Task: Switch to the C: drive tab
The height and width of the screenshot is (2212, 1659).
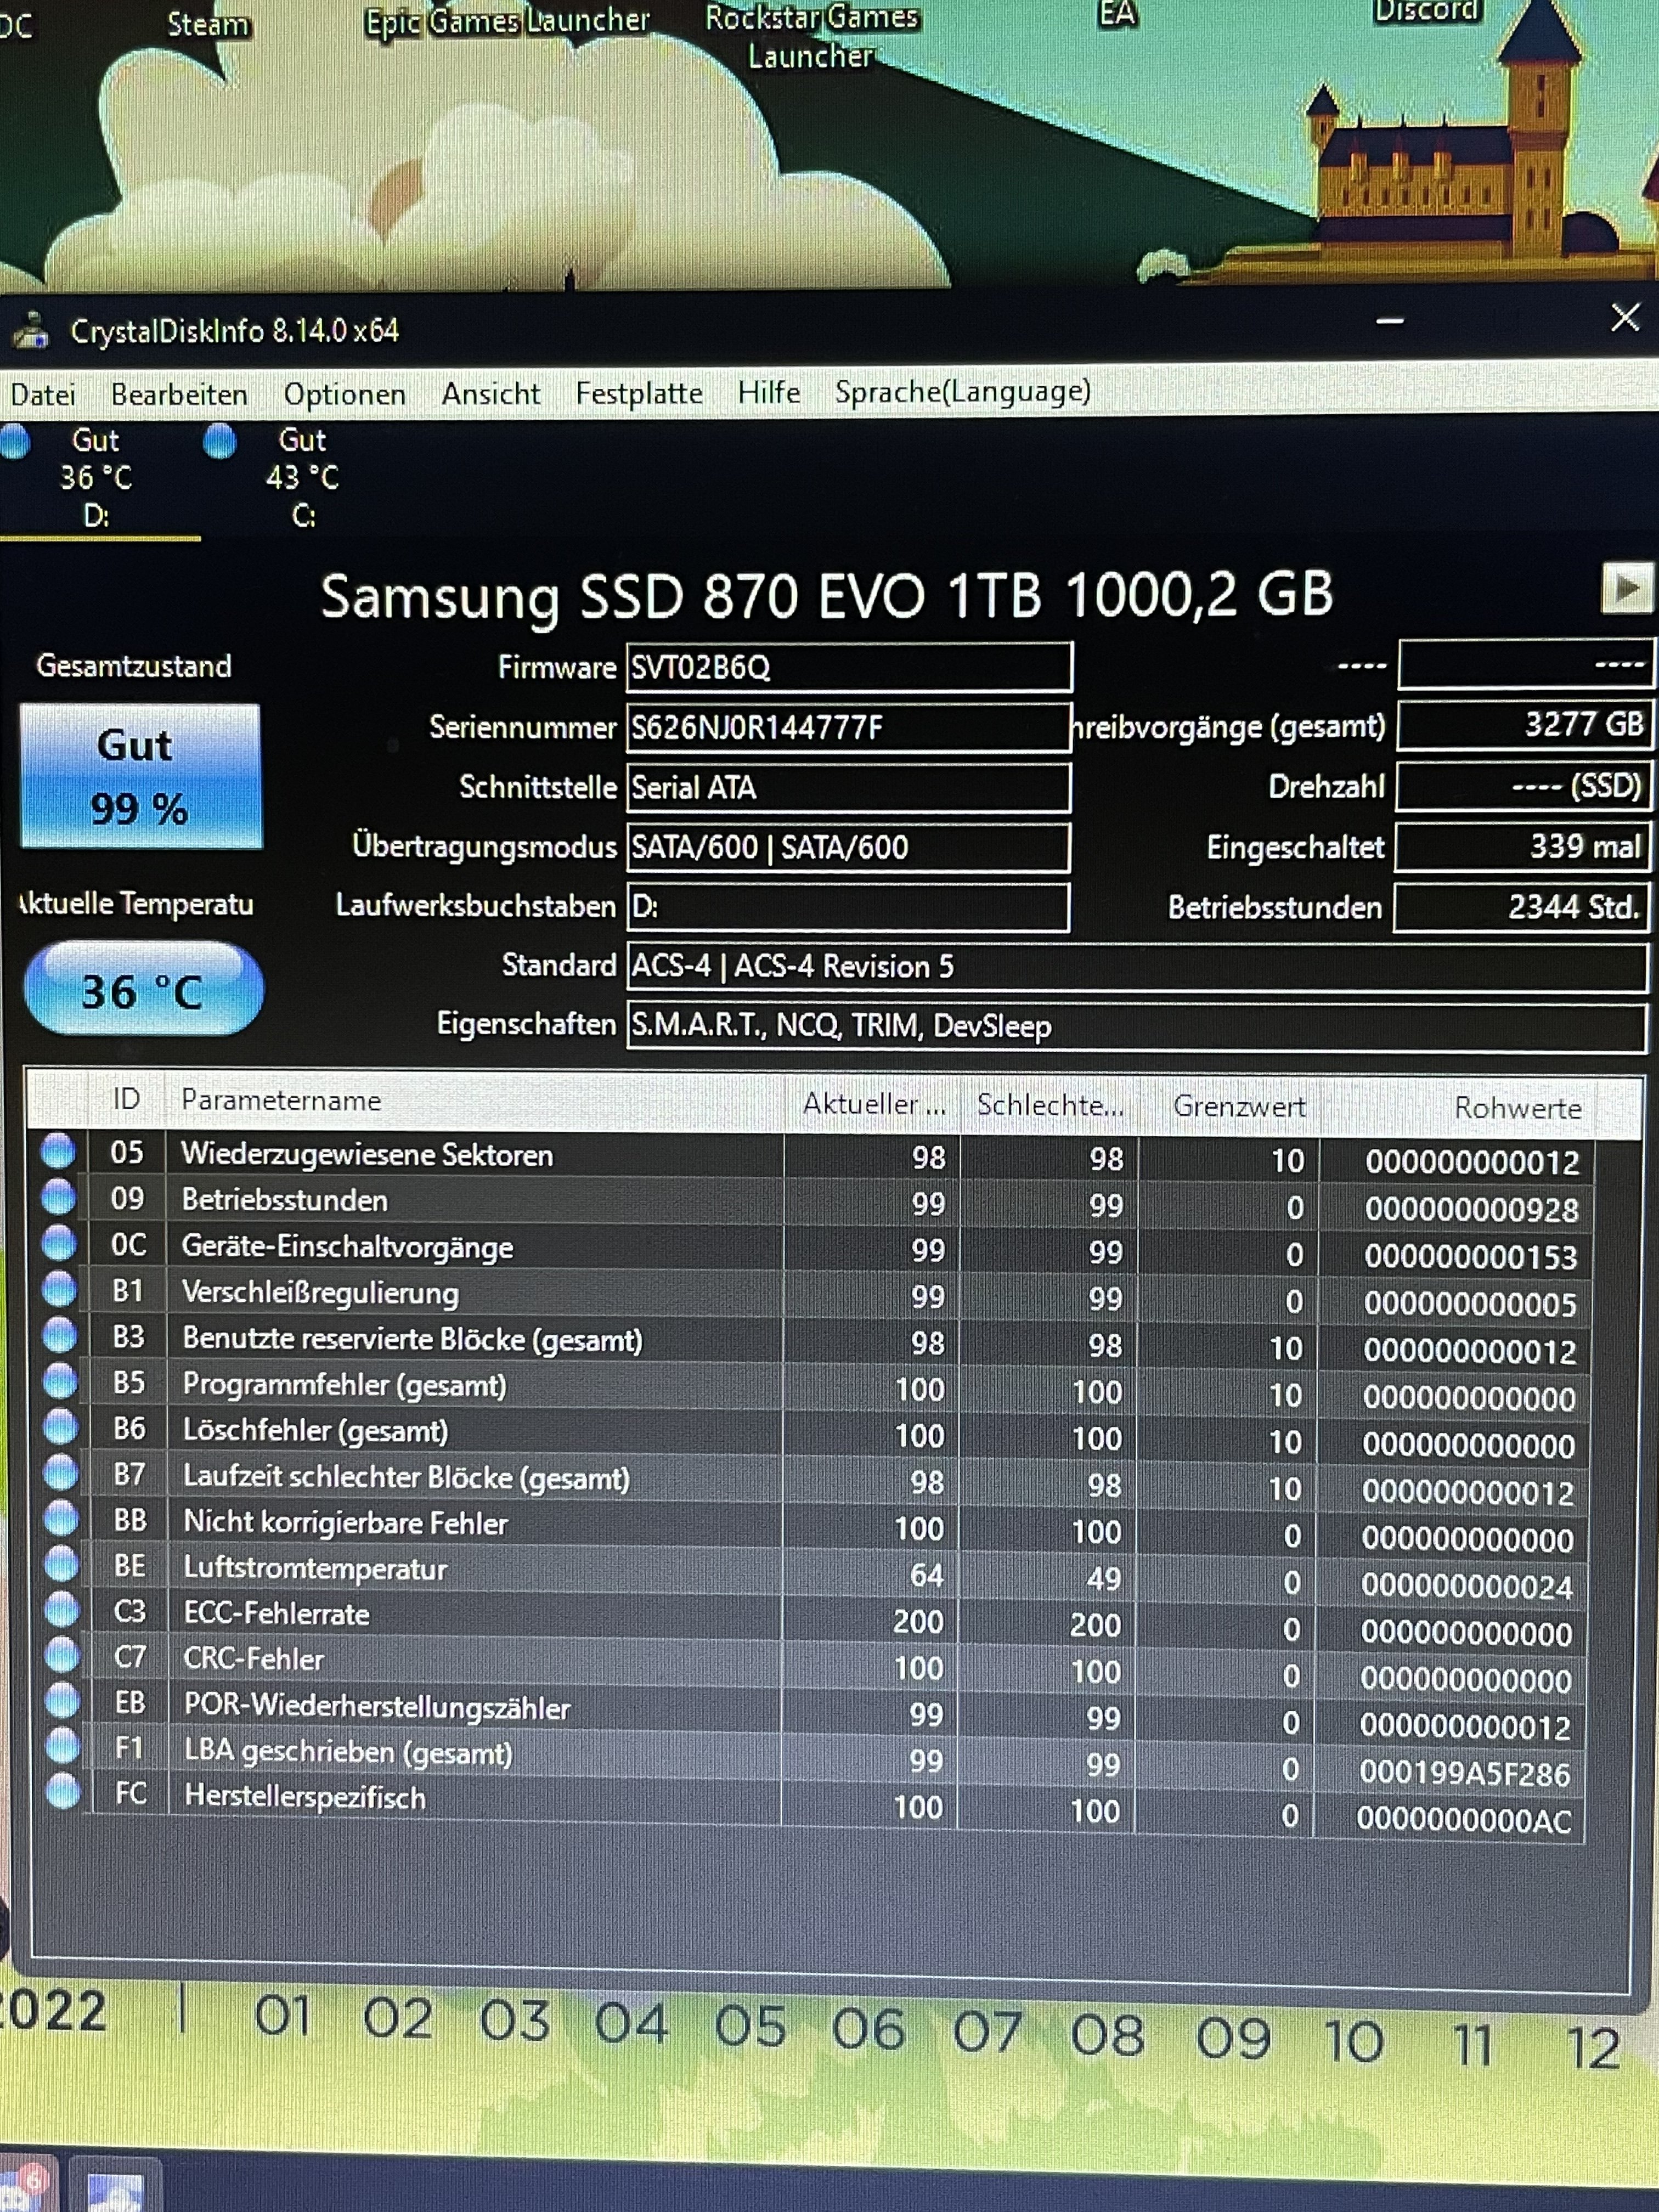Action: [302, 478]
